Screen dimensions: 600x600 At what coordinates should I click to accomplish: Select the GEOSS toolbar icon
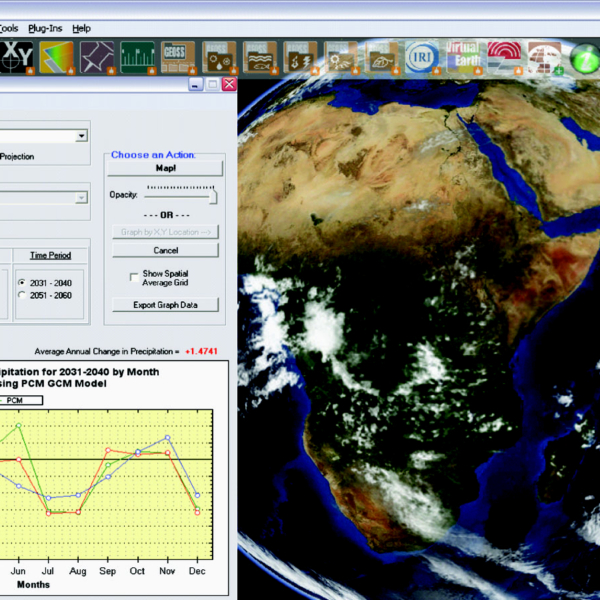click(179, 56)
